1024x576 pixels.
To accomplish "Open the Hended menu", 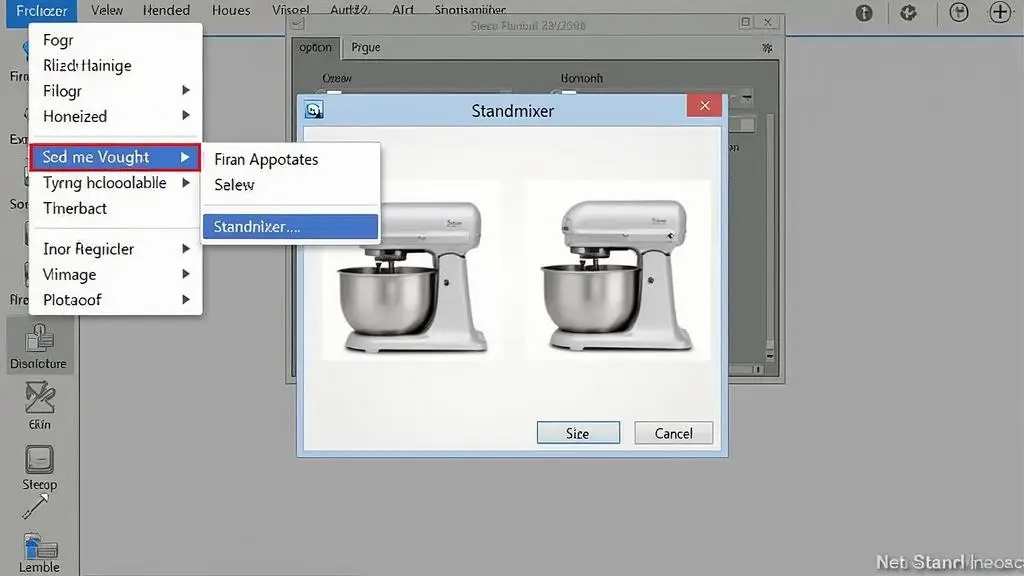I will coord(167,10).
